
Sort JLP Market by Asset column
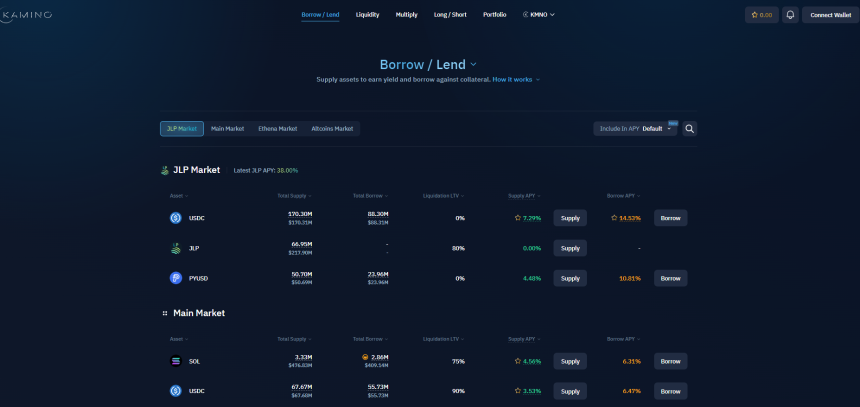[179, 196]
